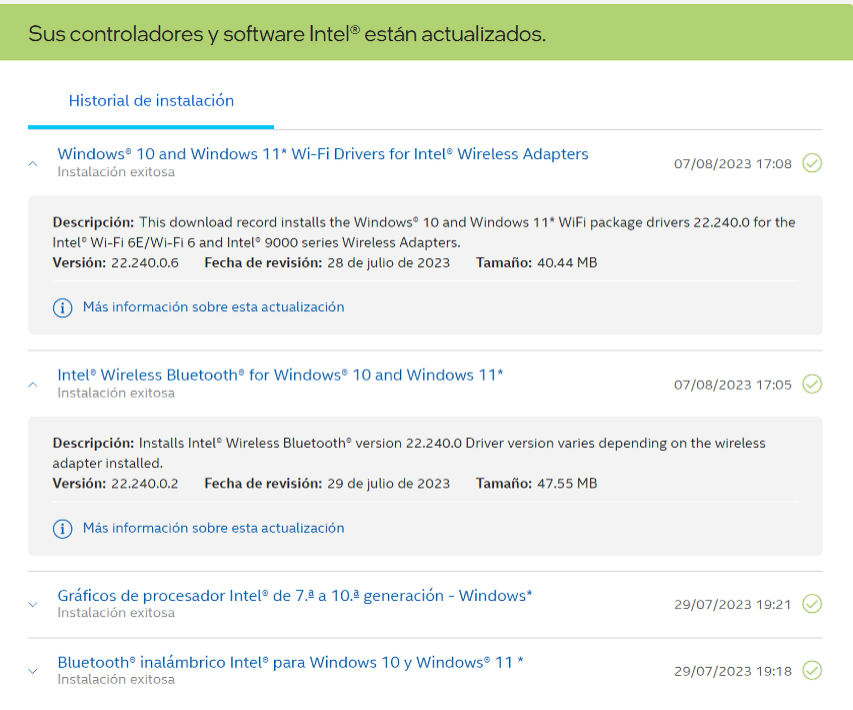This screenshot has height=710, width=853.
Task: Click the Wi-Fi Drivers success checkmark icon
Action: click(812, 163)
